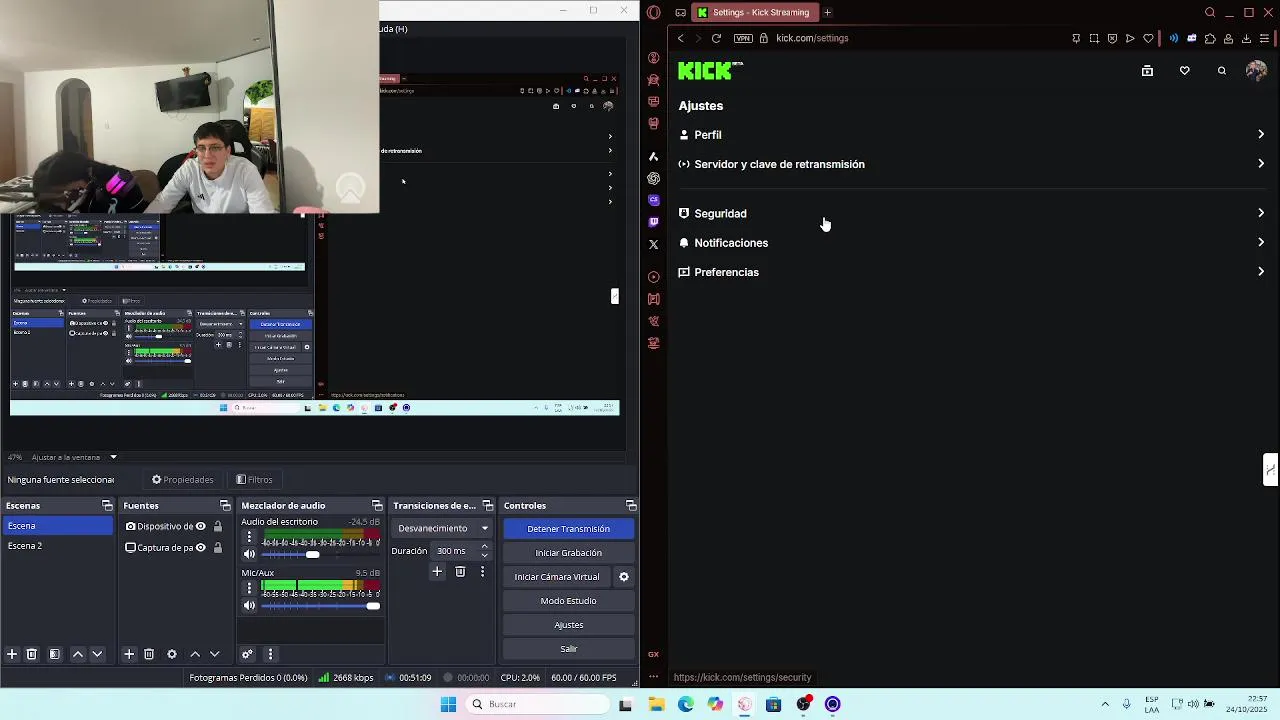The width and height of the screenshot is (1280, 720).
Task: Select Escena 2 in scenes list
Action: point(57,546)
